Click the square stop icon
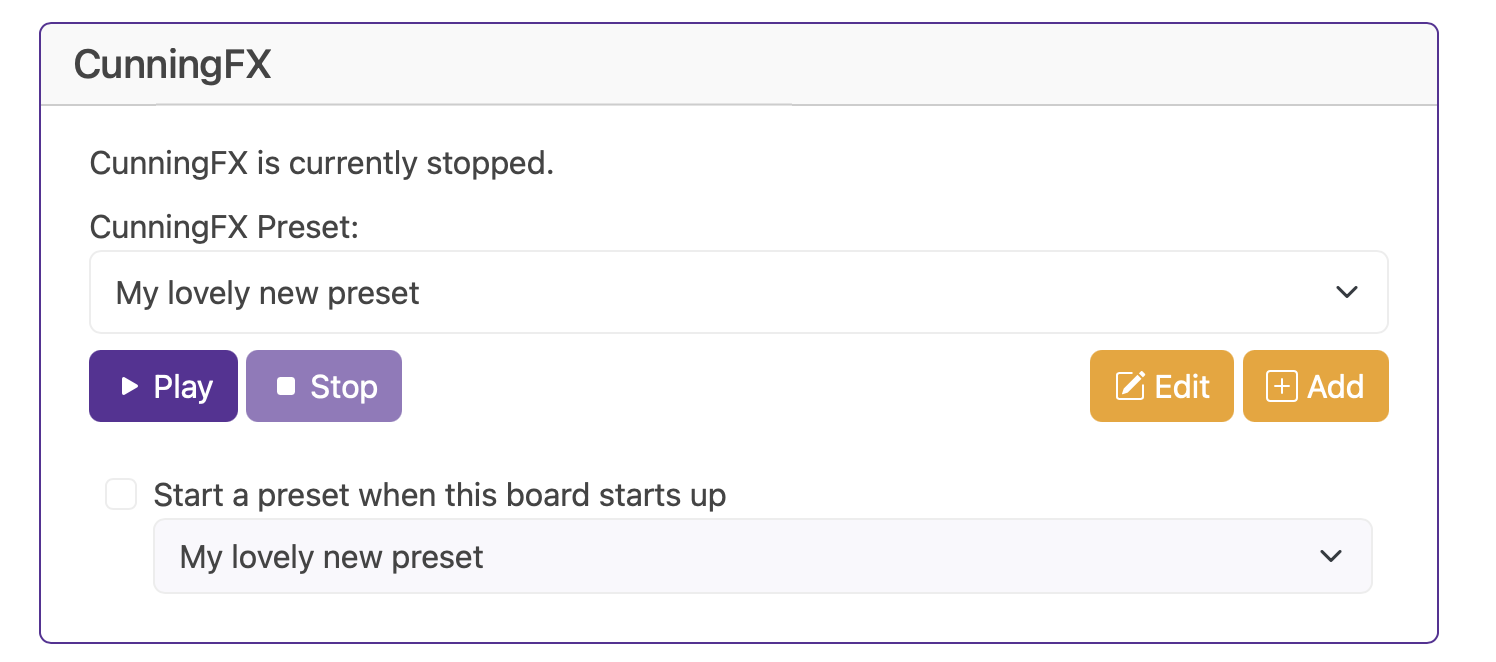This screenshot has height=662, width=1496. pos(286,386)
